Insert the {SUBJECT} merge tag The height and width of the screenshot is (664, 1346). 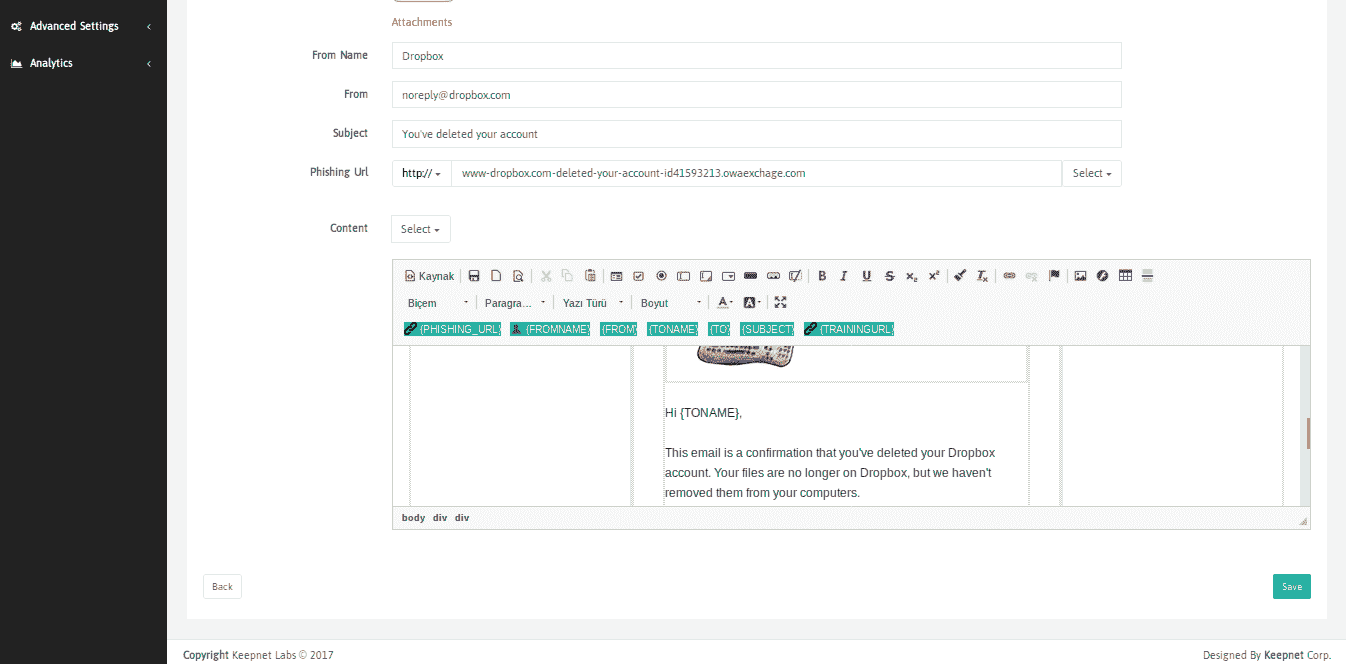click(x=768, y=329)
